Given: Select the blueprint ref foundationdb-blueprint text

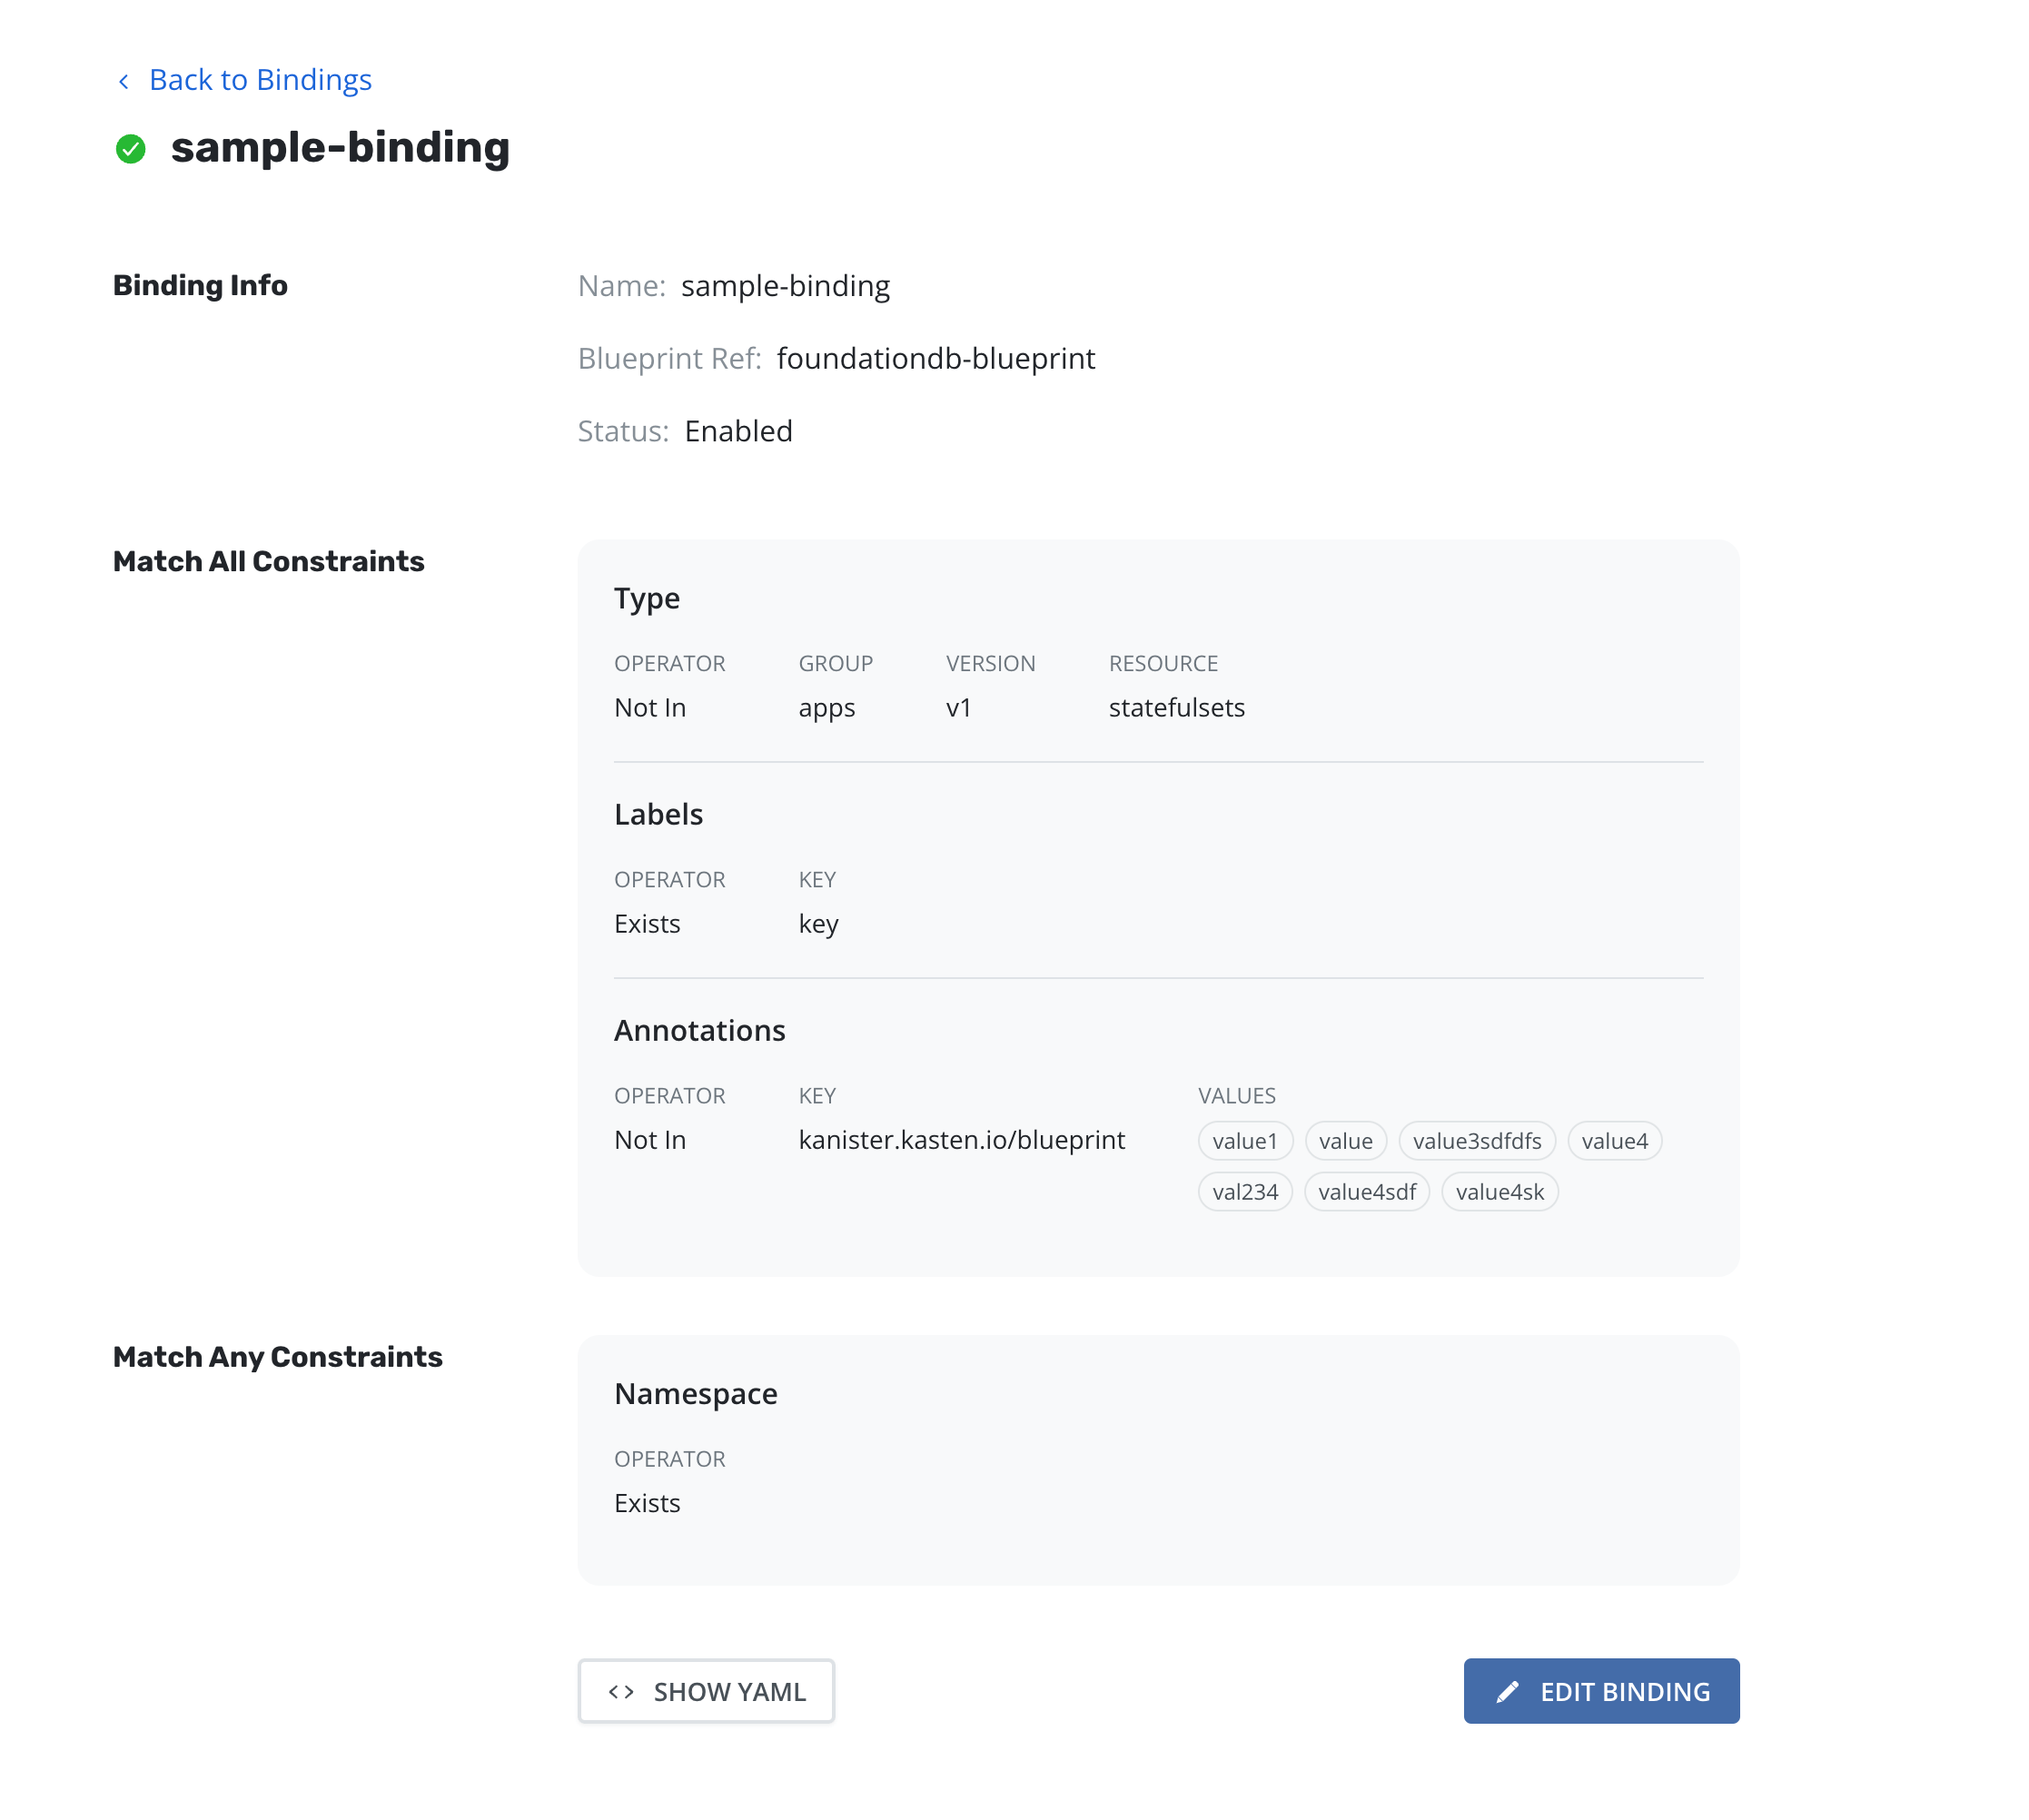Looking at the screenshot, I should (936, 358).
